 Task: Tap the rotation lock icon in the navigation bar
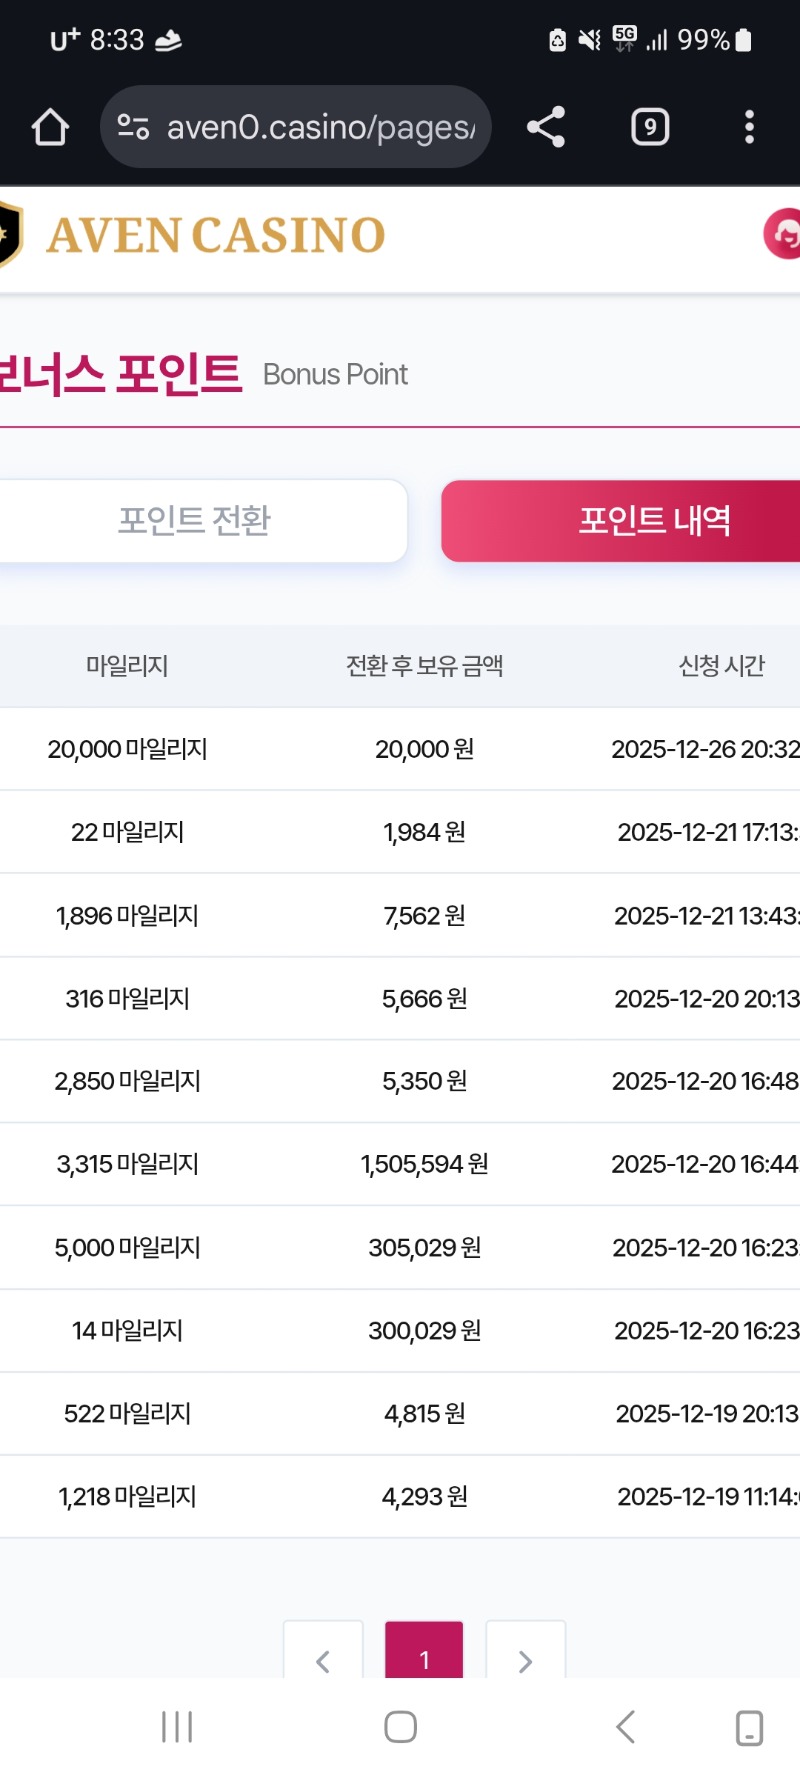[749, 1727]
